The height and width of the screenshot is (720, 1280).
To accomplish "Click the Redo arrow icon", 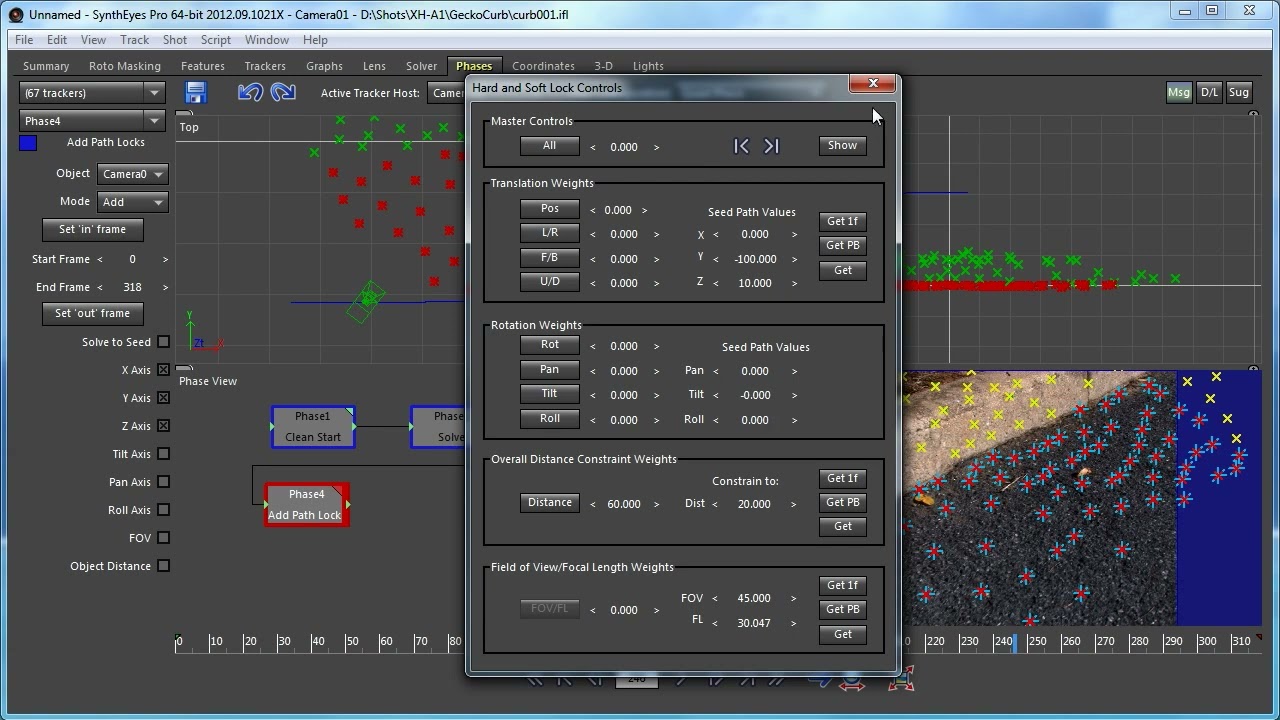I will (x=283, y=93).
